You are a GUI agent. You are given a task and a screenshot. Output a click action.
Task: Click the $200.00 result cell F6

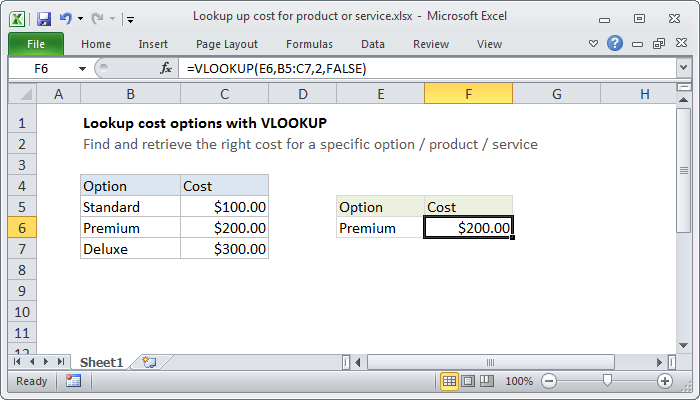pyautogui.click(x=468, y=228)
